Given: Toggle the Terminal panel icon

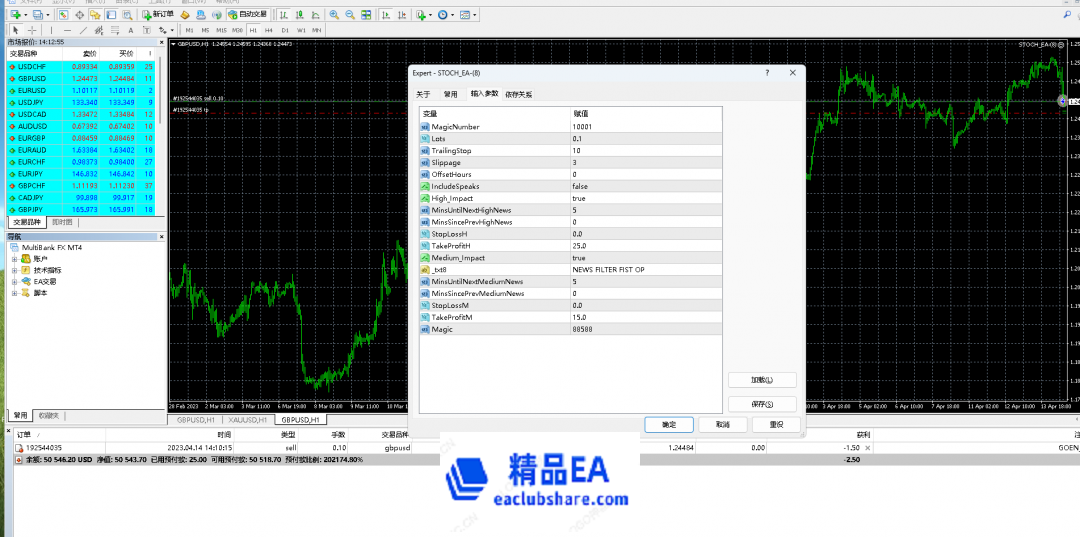Looking at the screenshot, I should [111, 14].
